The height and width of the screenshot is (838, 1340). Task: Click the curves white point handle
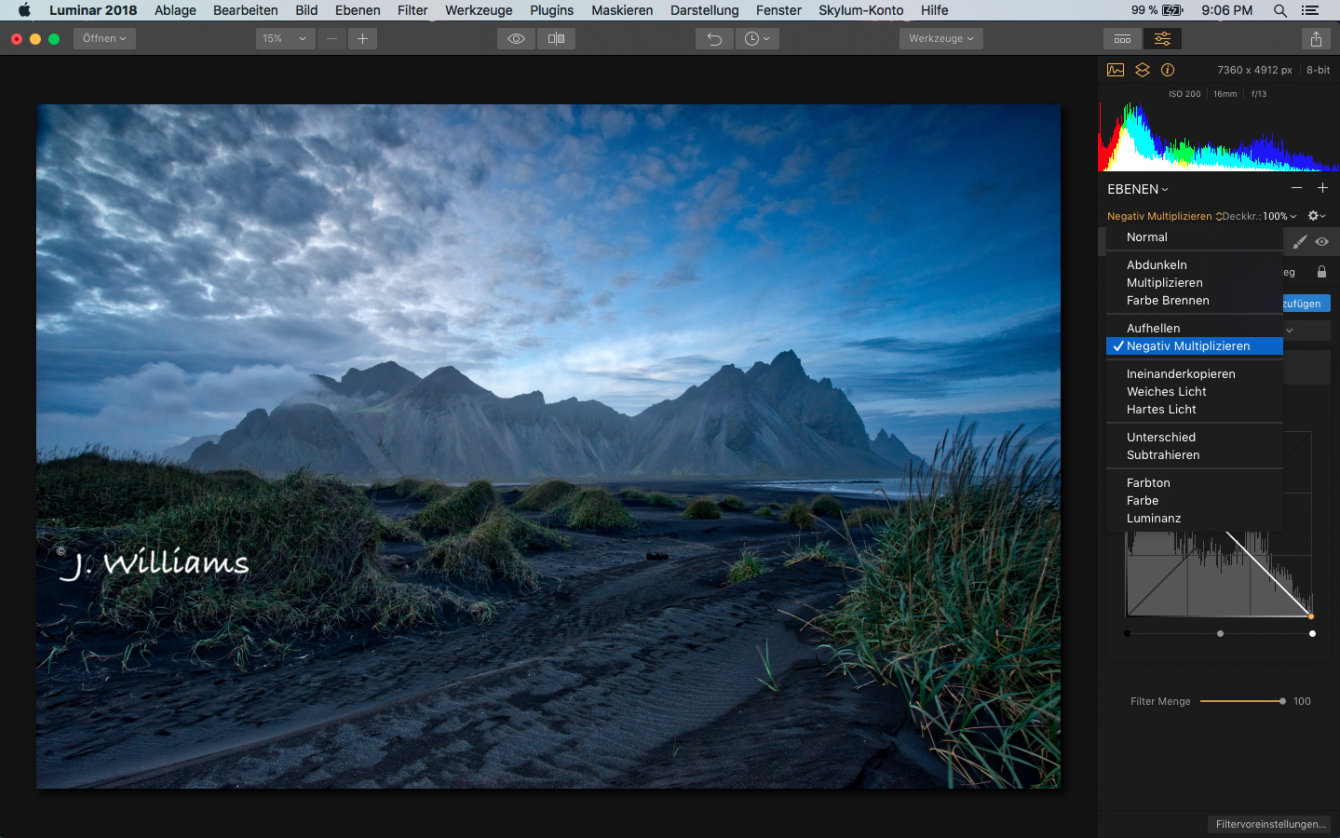pyautogui.click(x=1312, y=633)
